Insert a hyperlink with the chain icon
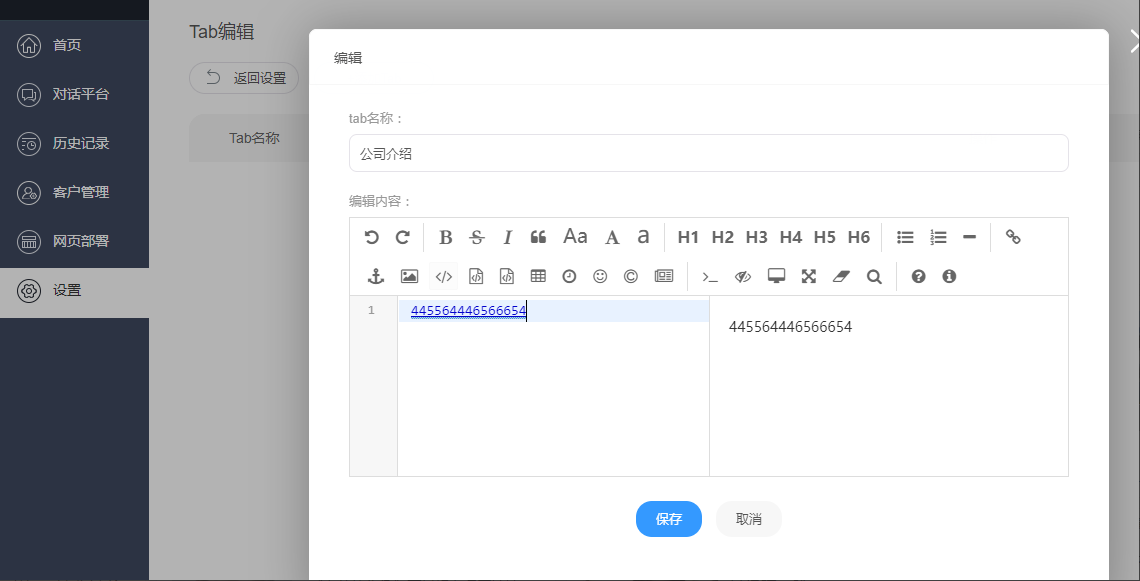 click(x=1013, y=237)
